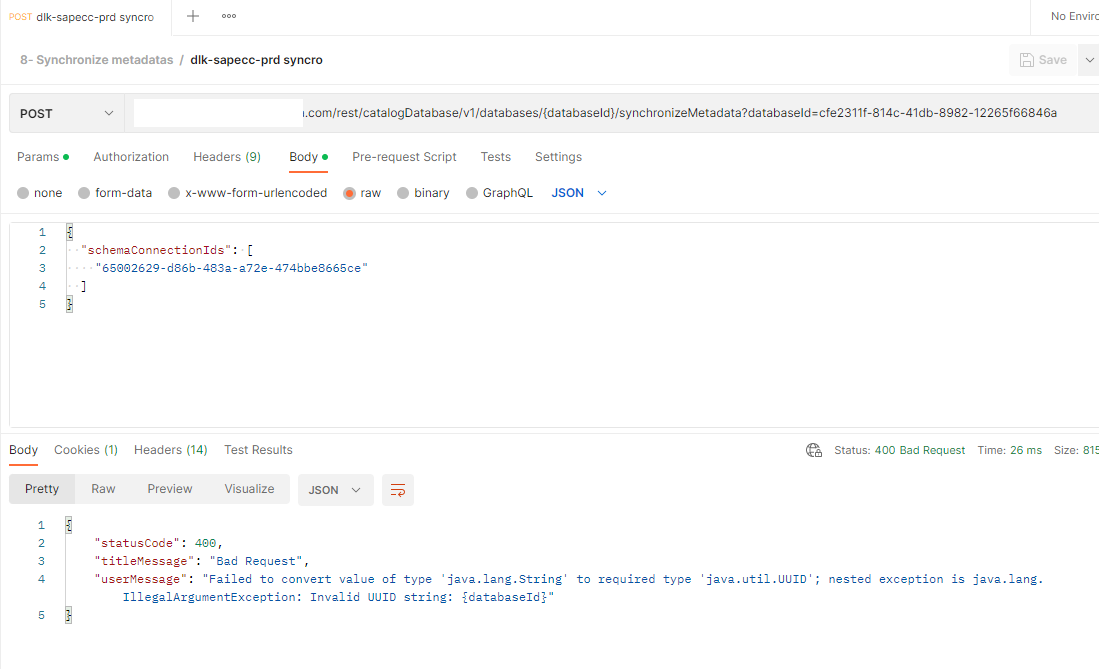Select the request Body tab
The height and width of the screenshot is (669, 1099).
[308, 156]
